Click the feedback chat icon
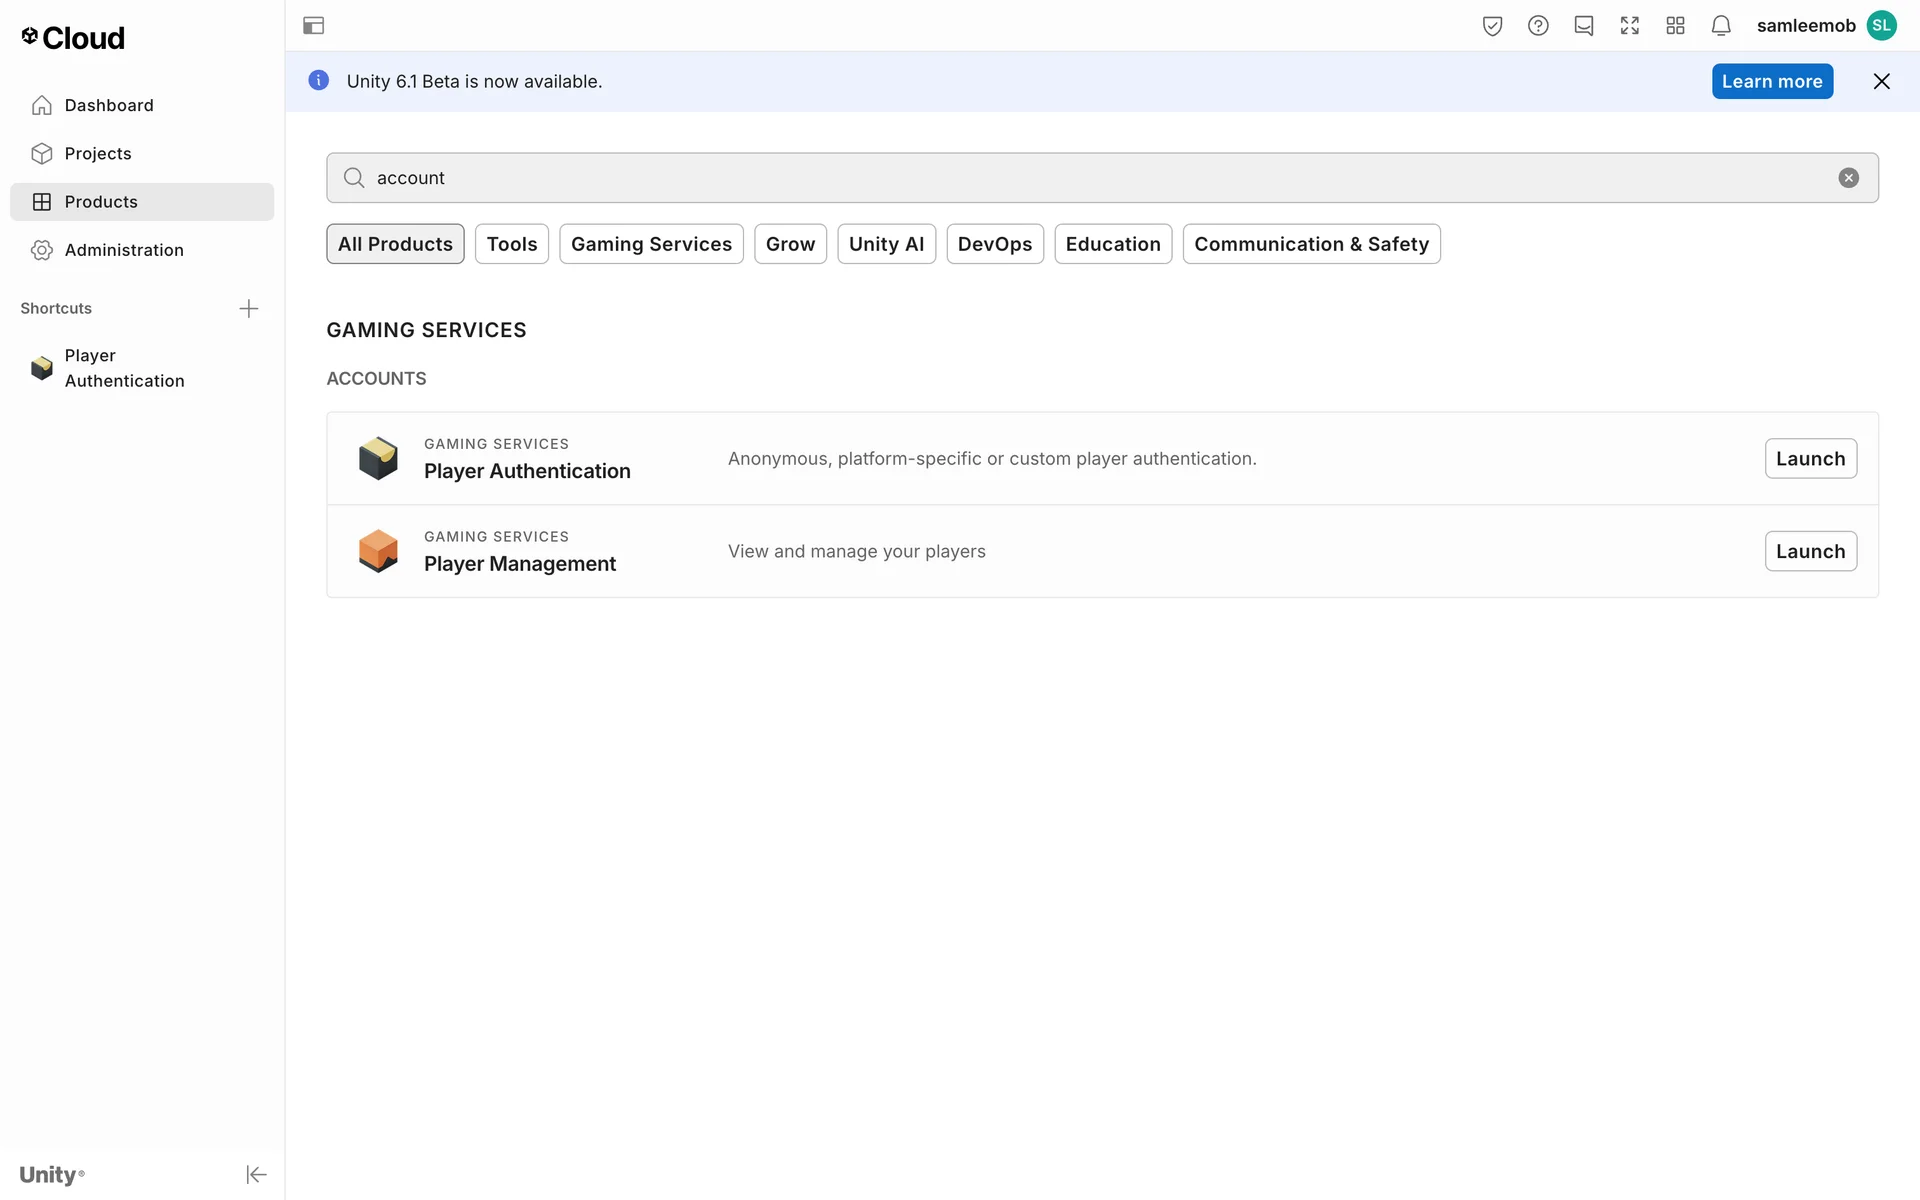1920x1200 pixels. click(1584, 26)
